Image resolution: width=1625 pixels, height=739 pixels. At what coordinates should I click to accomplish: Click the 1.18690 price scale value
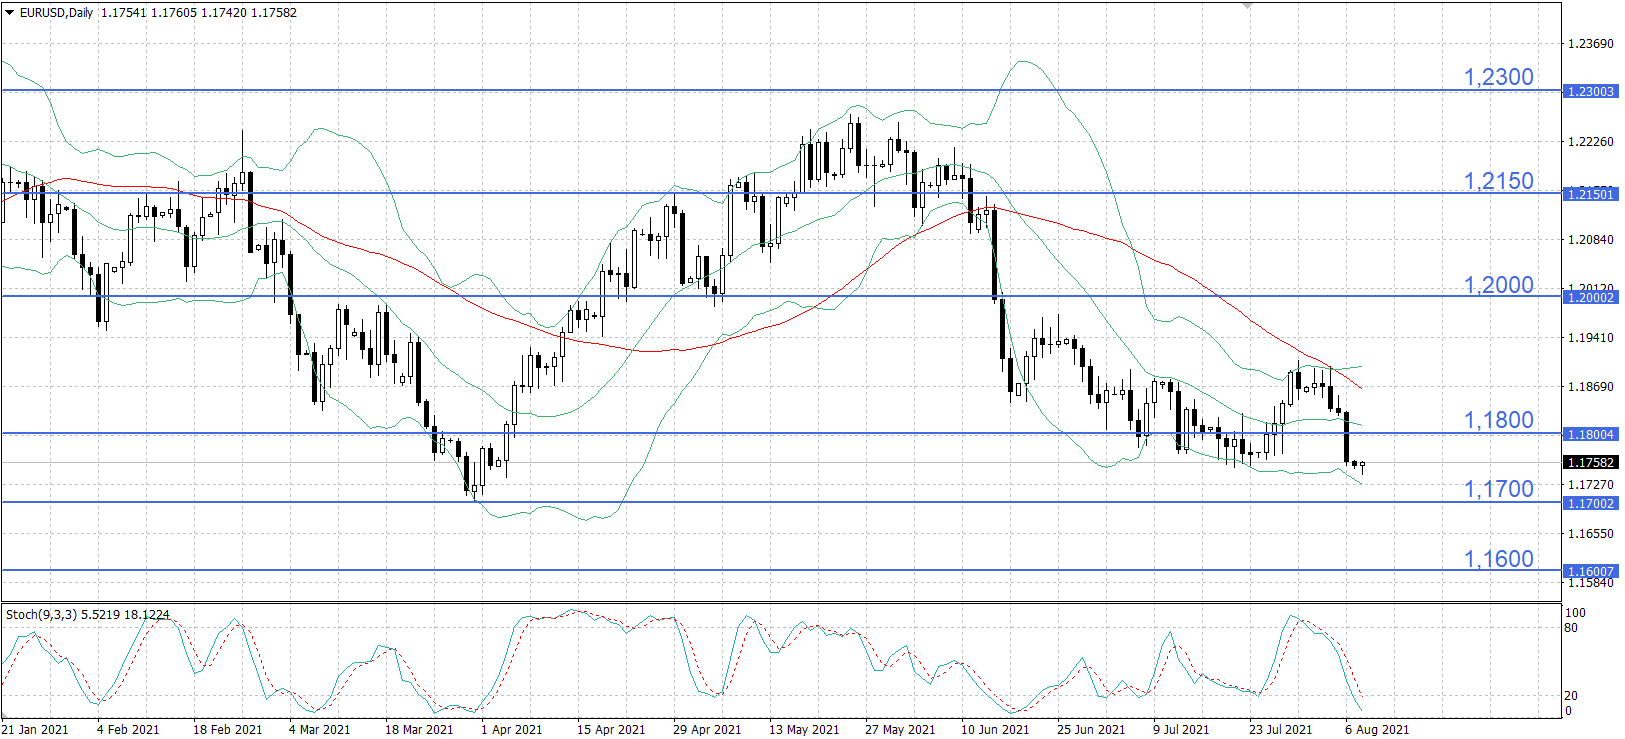point(1591,387)
